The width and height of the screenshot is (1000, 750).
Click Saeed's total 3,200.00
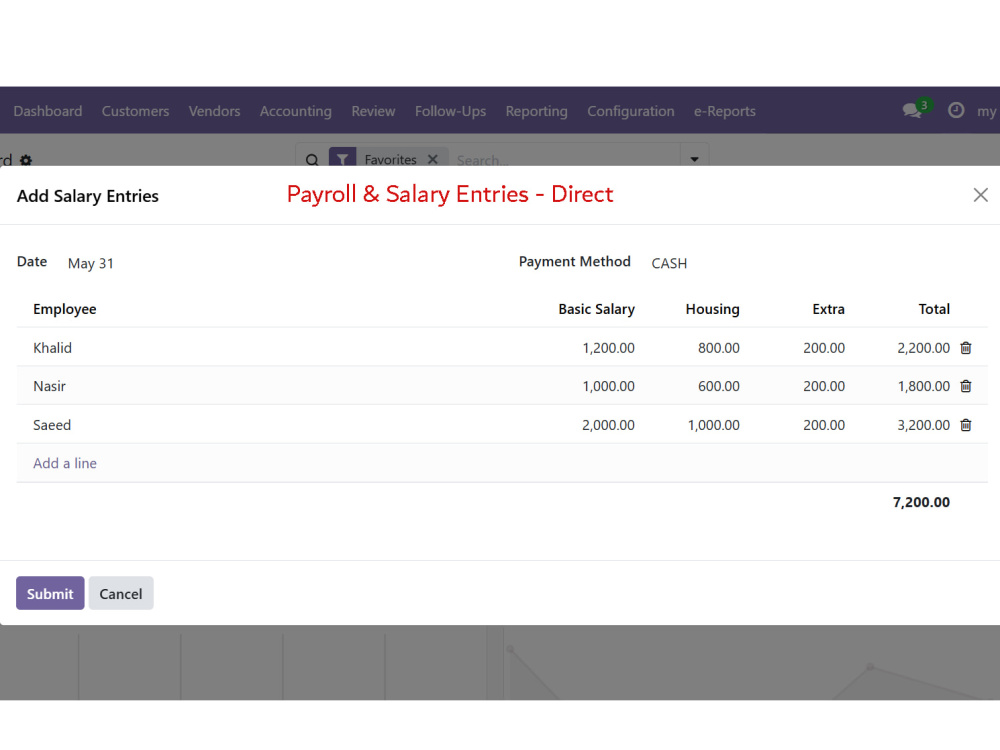click(923, 425)
